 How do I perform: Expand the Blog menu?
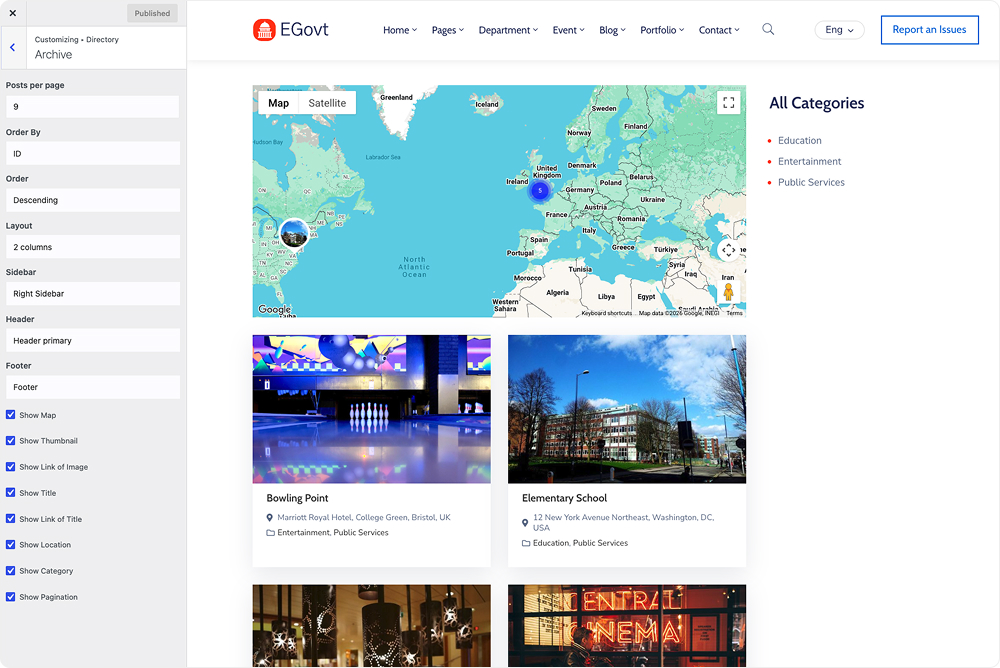click(x=612, y=30)
